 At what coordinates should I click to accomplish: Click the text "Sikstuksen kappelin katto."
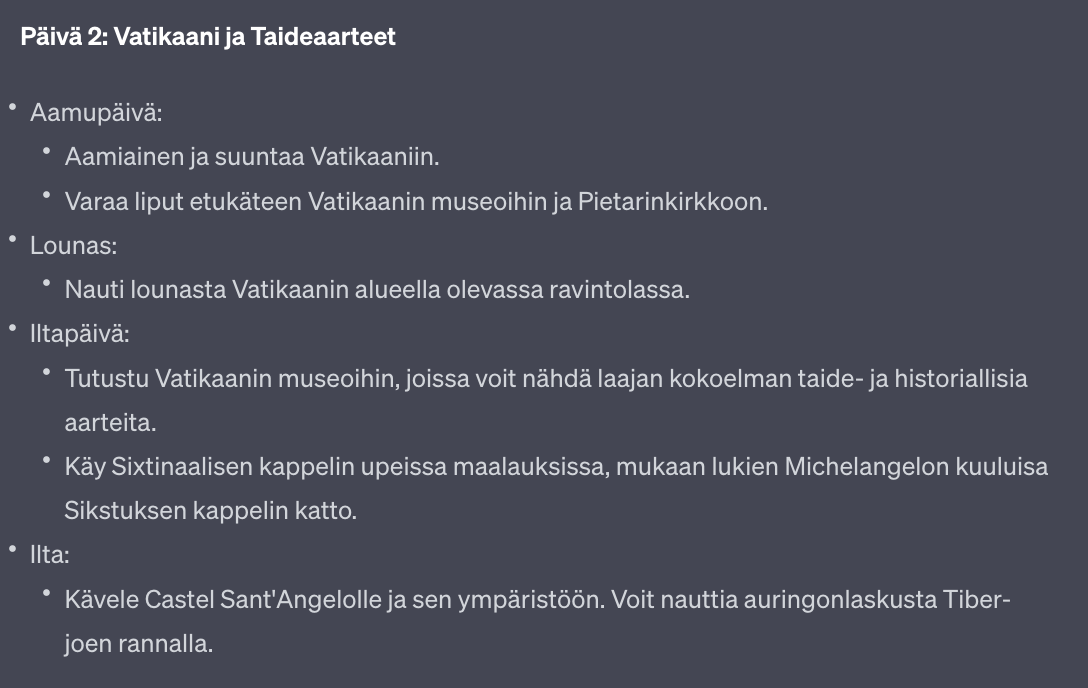click(210, 511)
